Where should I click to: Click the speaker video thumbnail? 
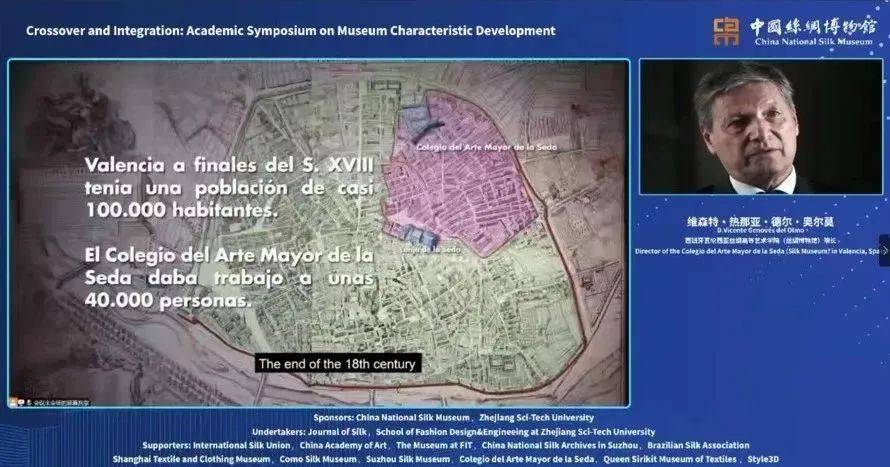point(759,127)
